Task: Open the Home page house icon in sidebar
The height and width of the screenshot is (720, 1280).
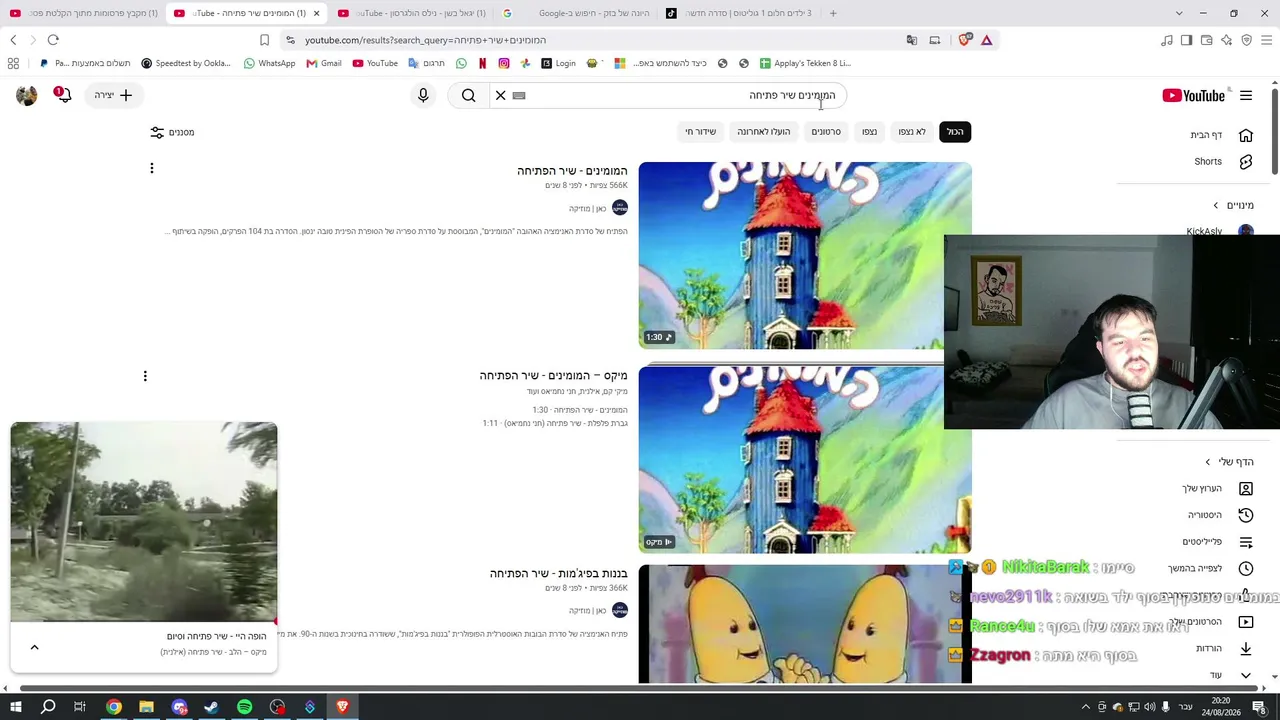Action: (1246, 135)
